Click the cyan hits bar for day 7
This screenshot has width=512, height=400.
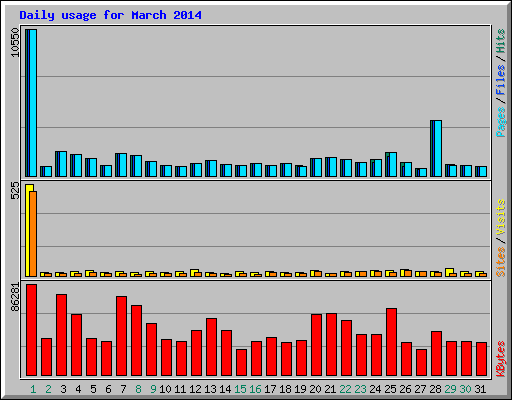[123, 165]
